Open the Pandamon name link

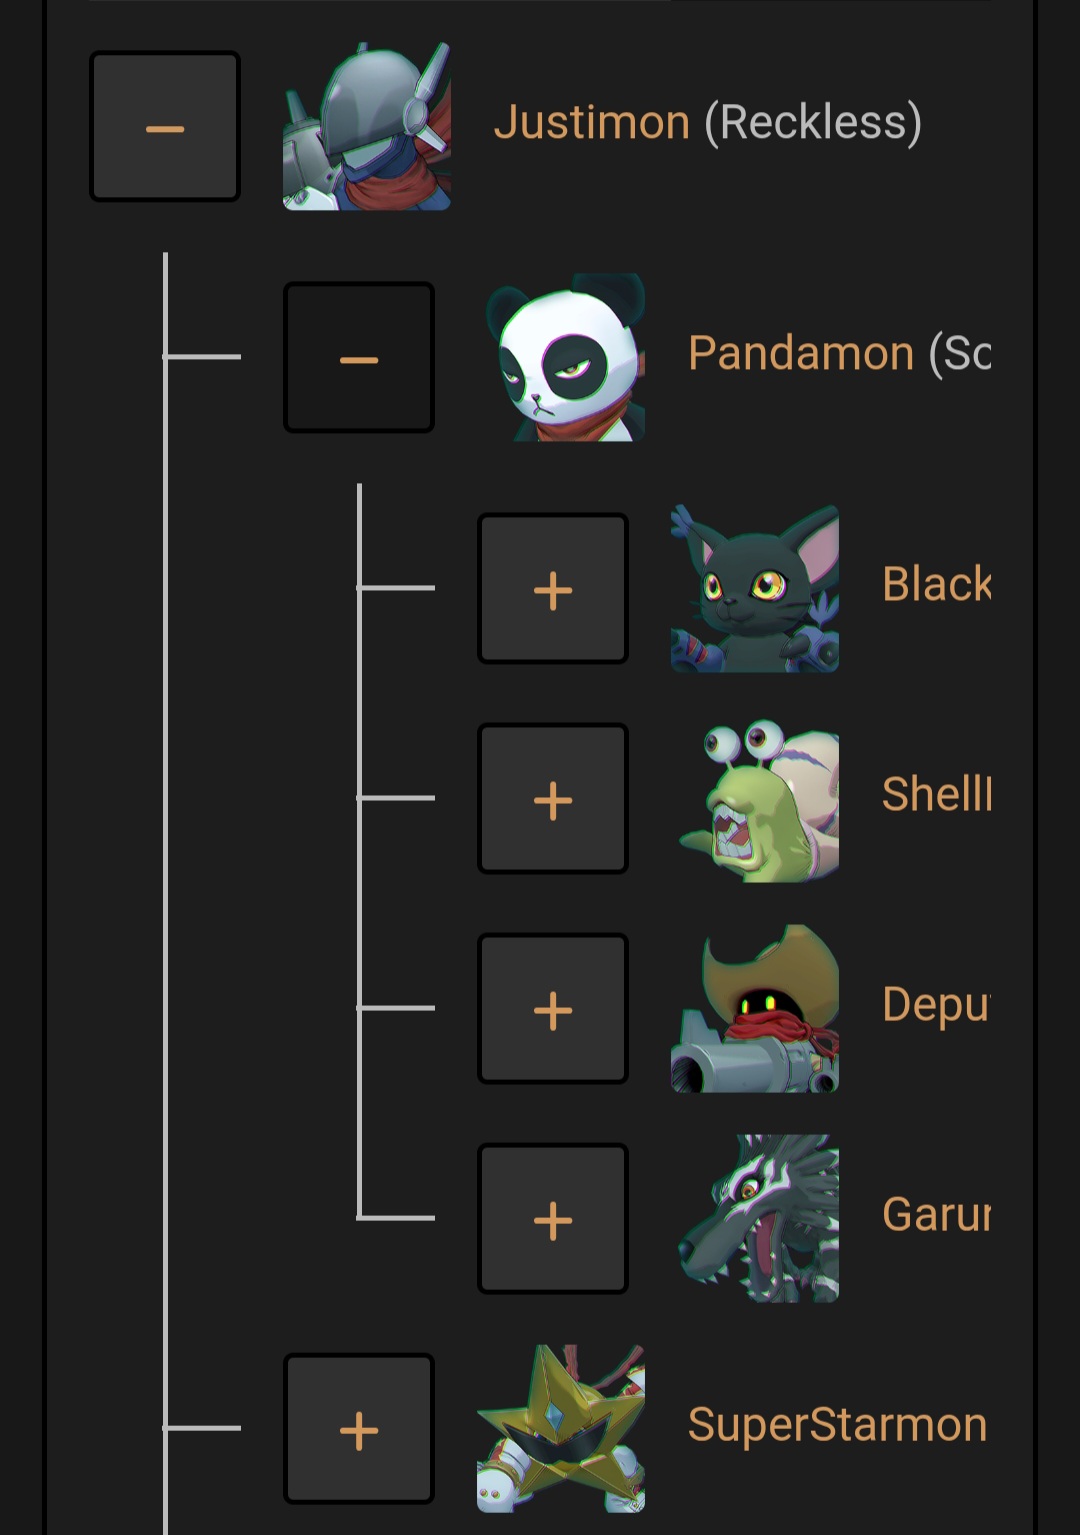pyautogui.click(x=838, y=354)
